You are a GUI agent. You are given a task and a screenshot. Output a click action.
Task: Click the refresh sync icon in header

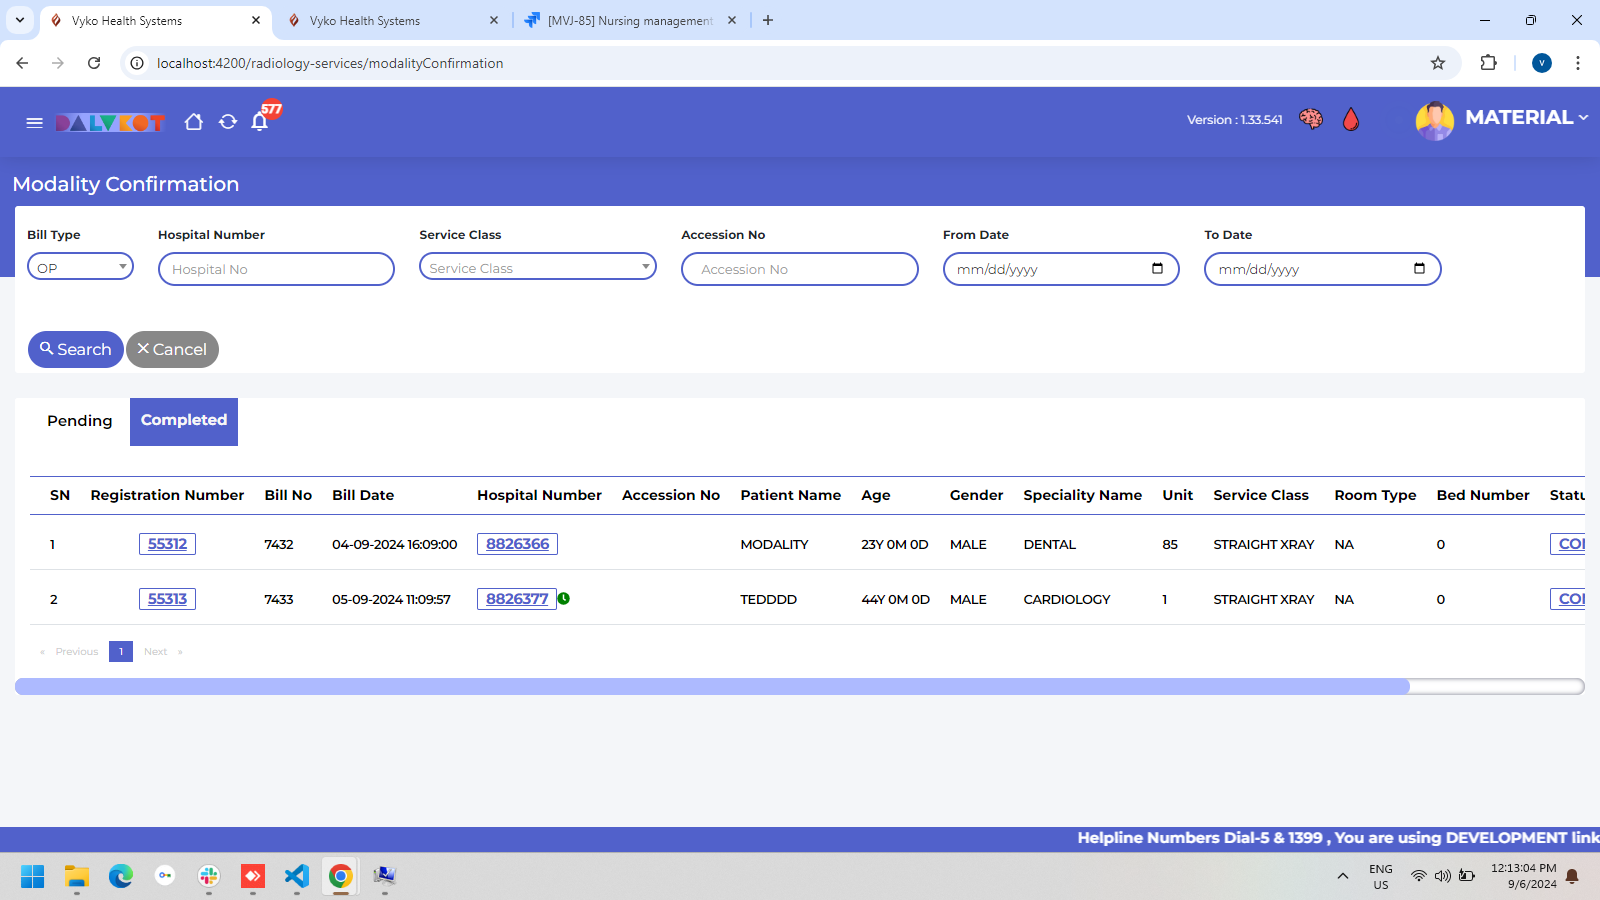tap(228, 122)
